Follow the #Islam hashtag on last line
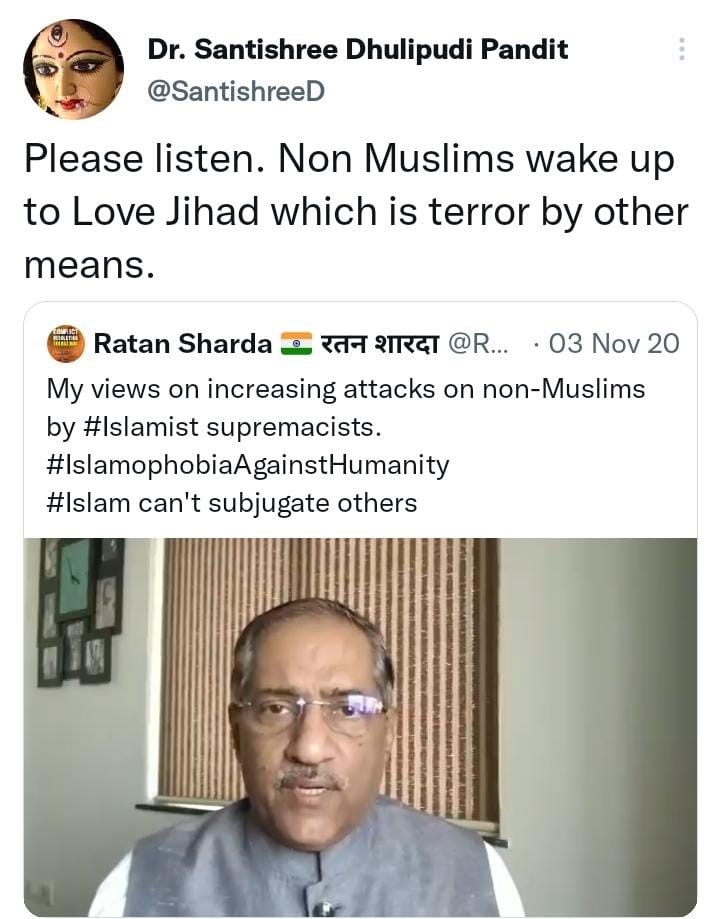This screenshot has width=720, height=919. 88,503
